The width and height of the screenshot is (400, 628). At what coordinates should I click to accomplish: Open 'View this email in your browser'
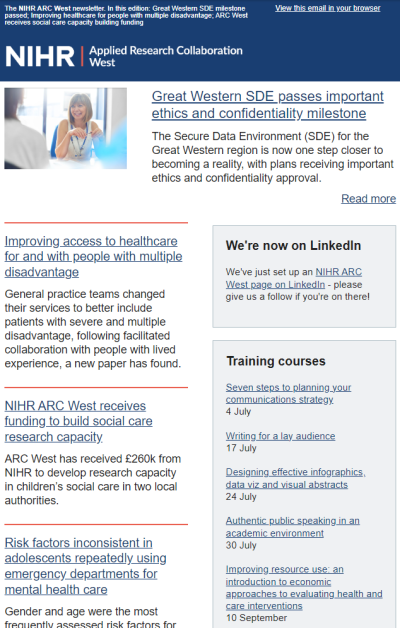[x=328, y=8]
